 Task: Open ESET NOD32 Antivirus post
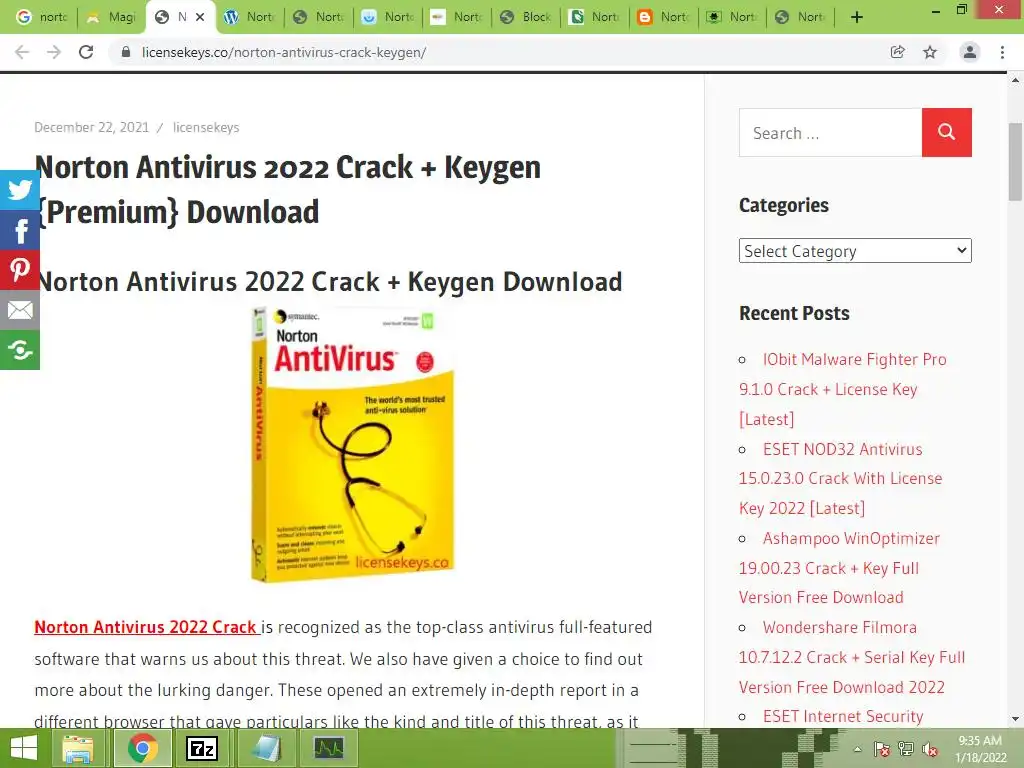840,479
